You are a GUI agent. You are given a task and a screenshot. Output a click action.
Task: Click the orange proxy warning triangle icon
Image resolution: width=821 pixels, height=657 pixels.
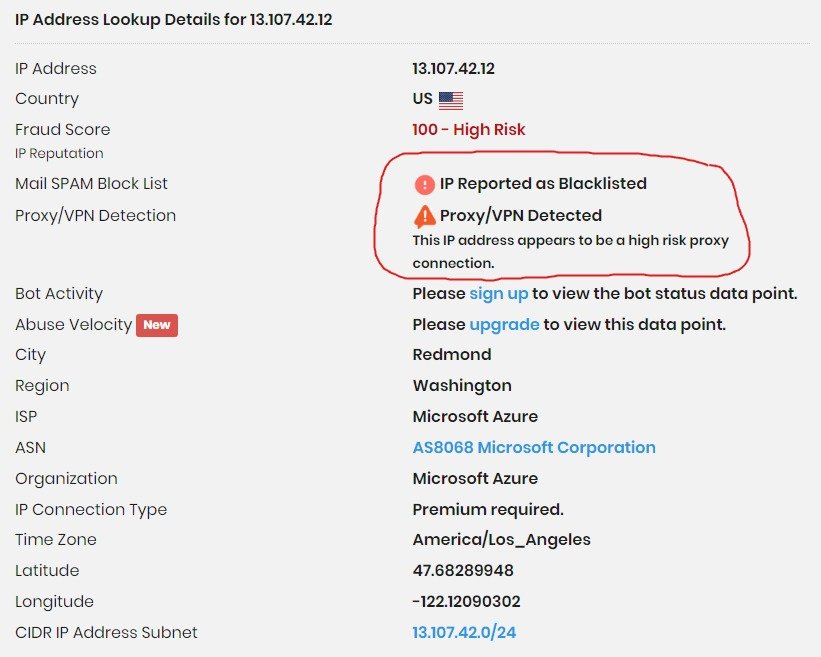pos(425,215)
